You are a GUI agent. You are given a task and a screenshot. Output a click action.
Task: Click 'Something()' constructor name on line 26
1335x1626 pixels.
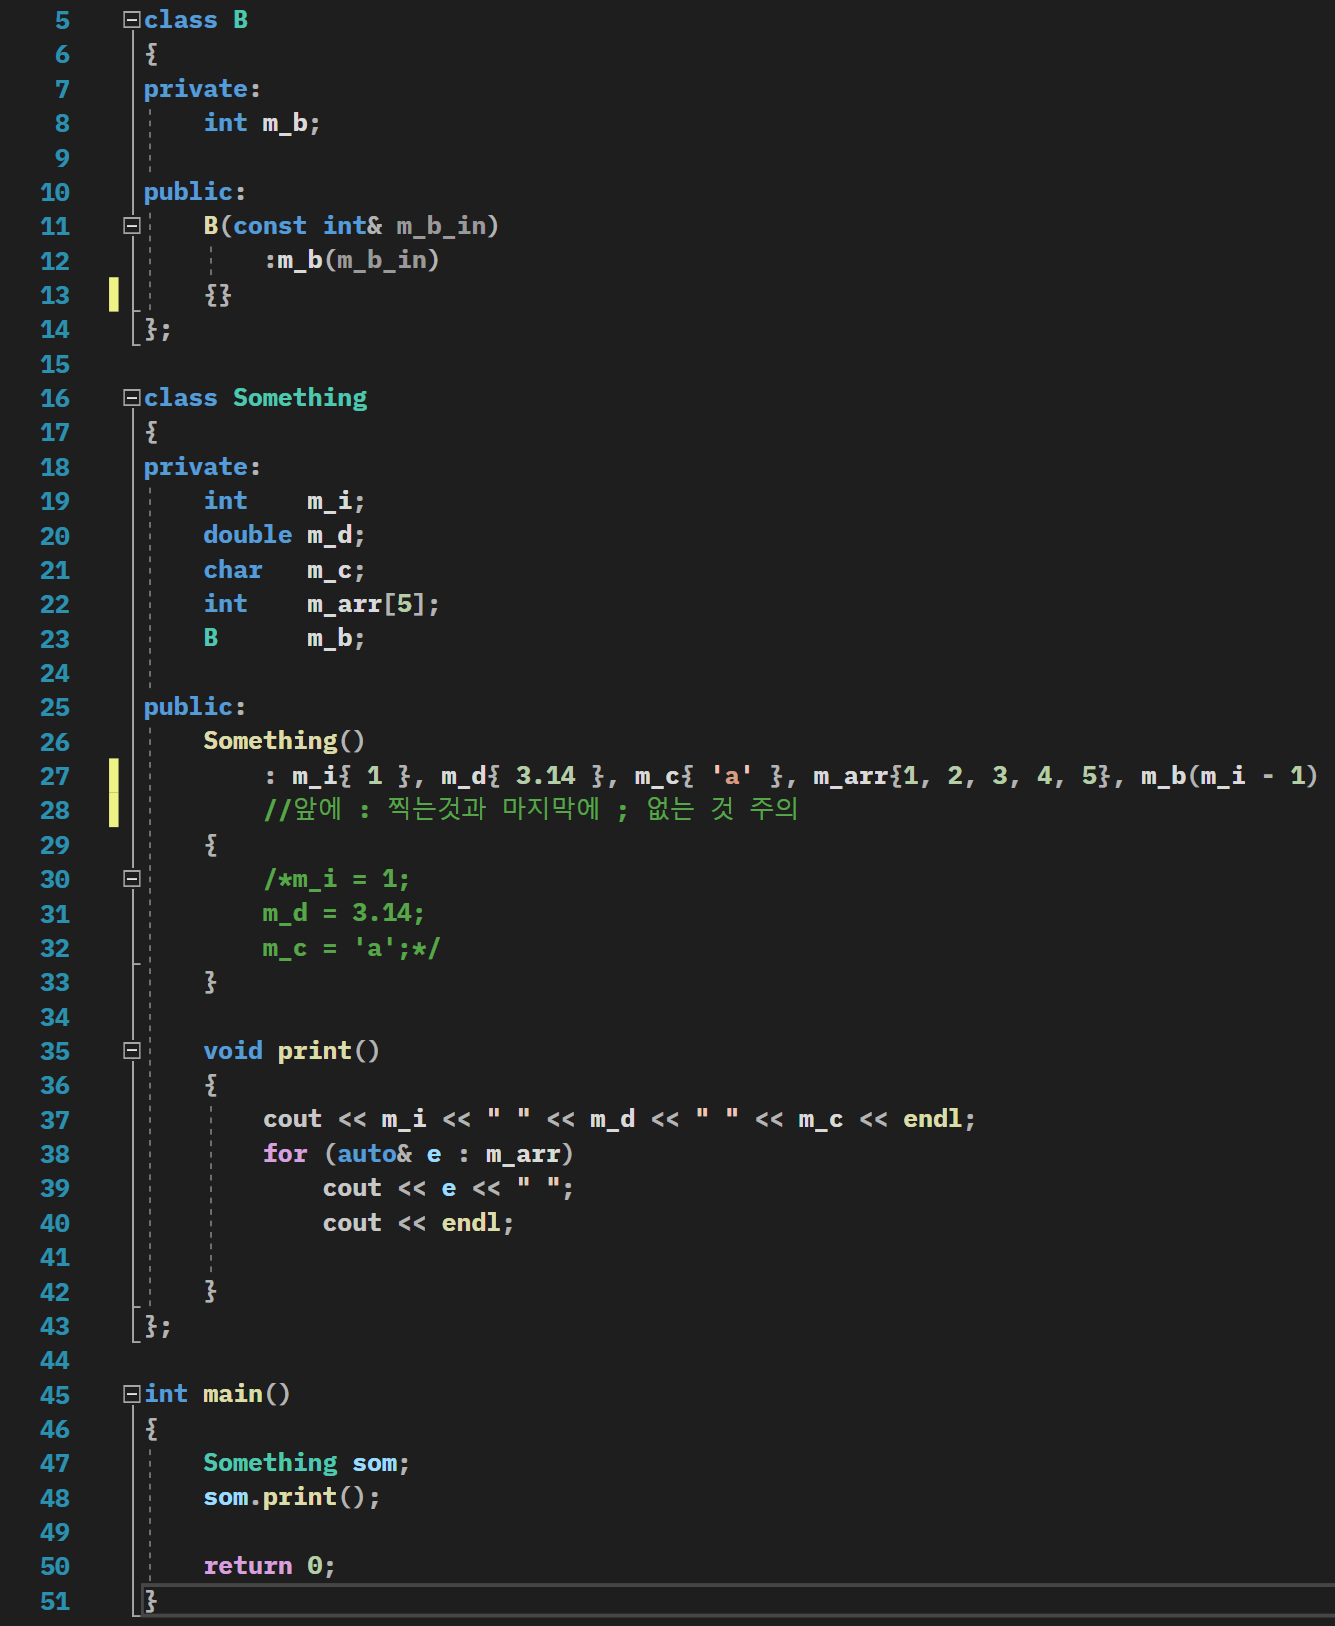tap(284, 741)
